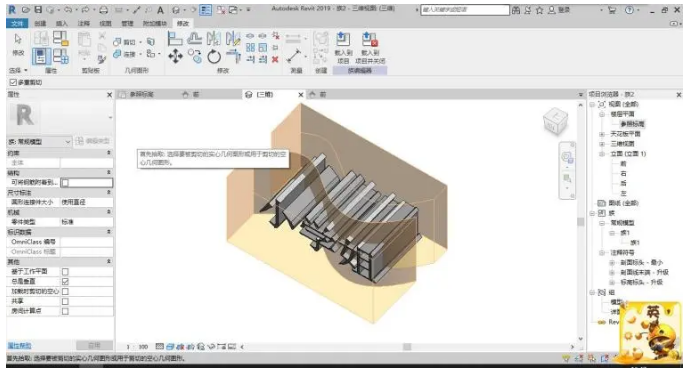Close the Properties panel
This screenshot has width=689, height=371.
tap(109, 95)
